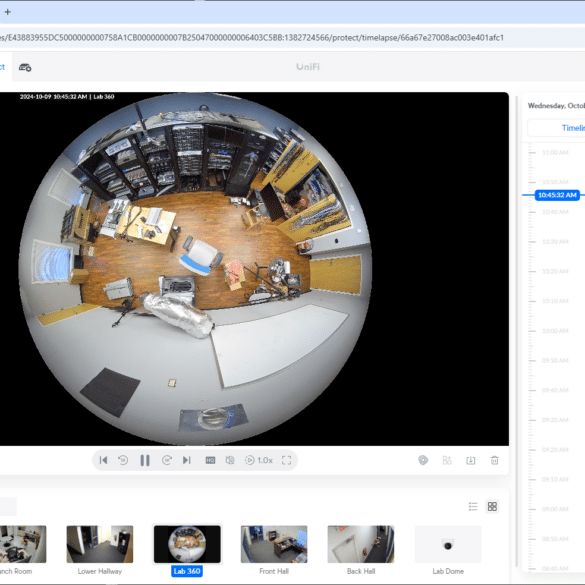Viewport: 585px width, 585px height.
Task: Download the video clip
Action: pyautogui.click(x=471, y=460)
